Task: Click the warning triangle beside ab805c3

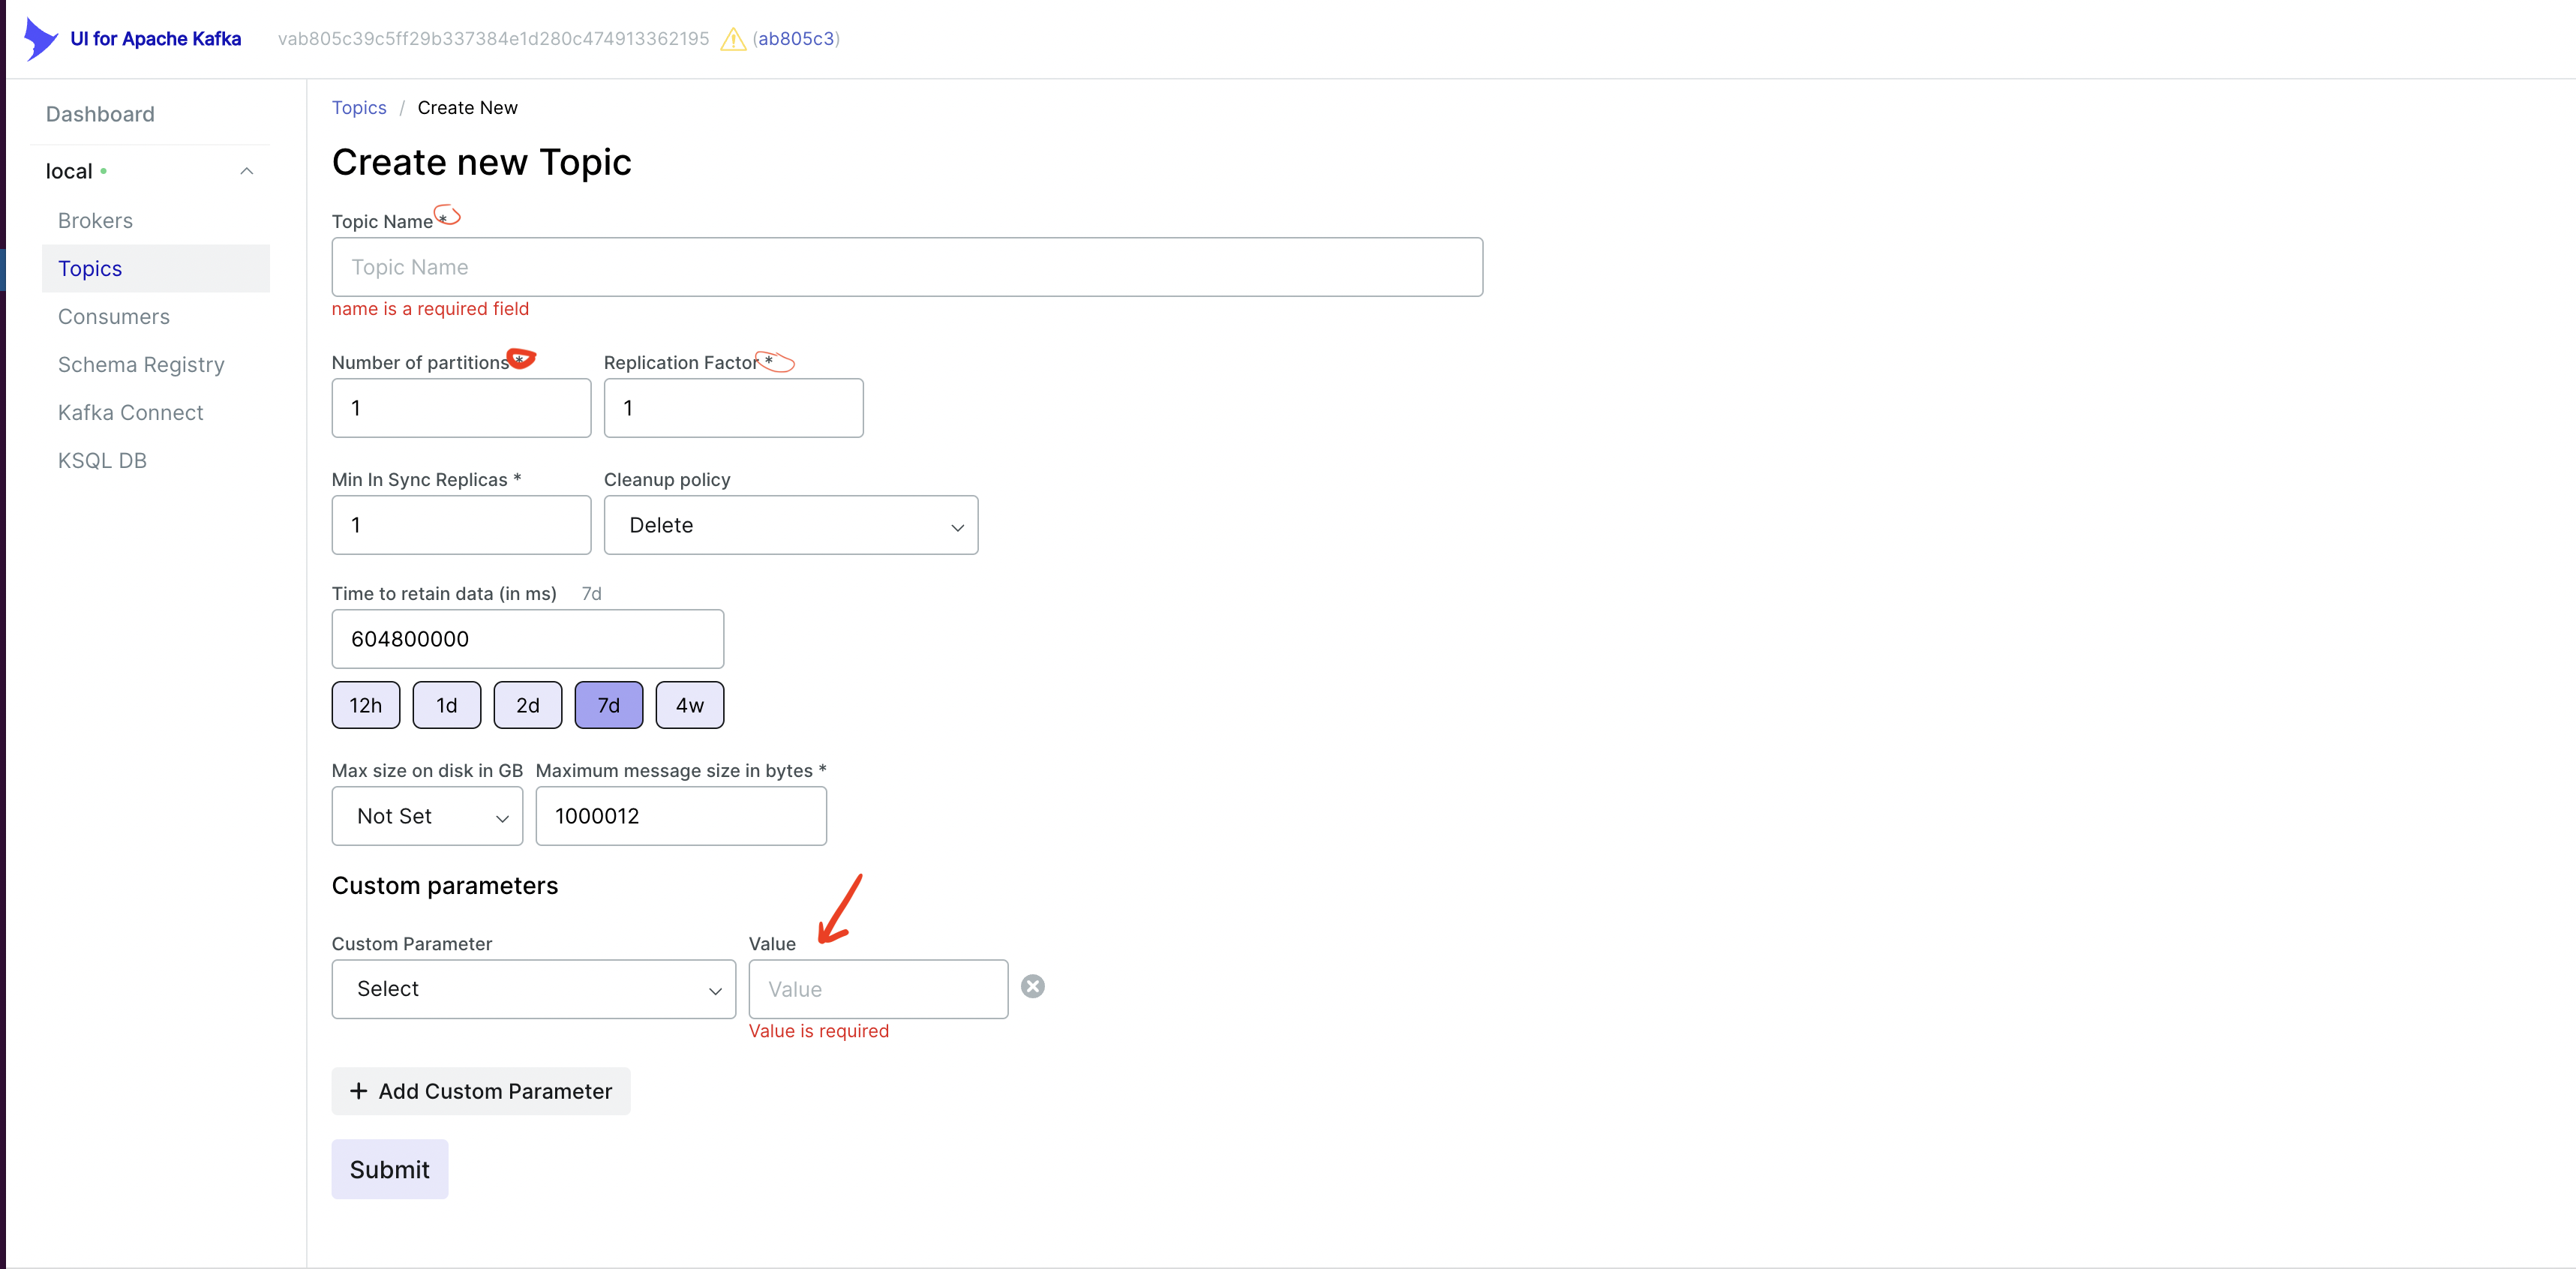Action: 734,39
